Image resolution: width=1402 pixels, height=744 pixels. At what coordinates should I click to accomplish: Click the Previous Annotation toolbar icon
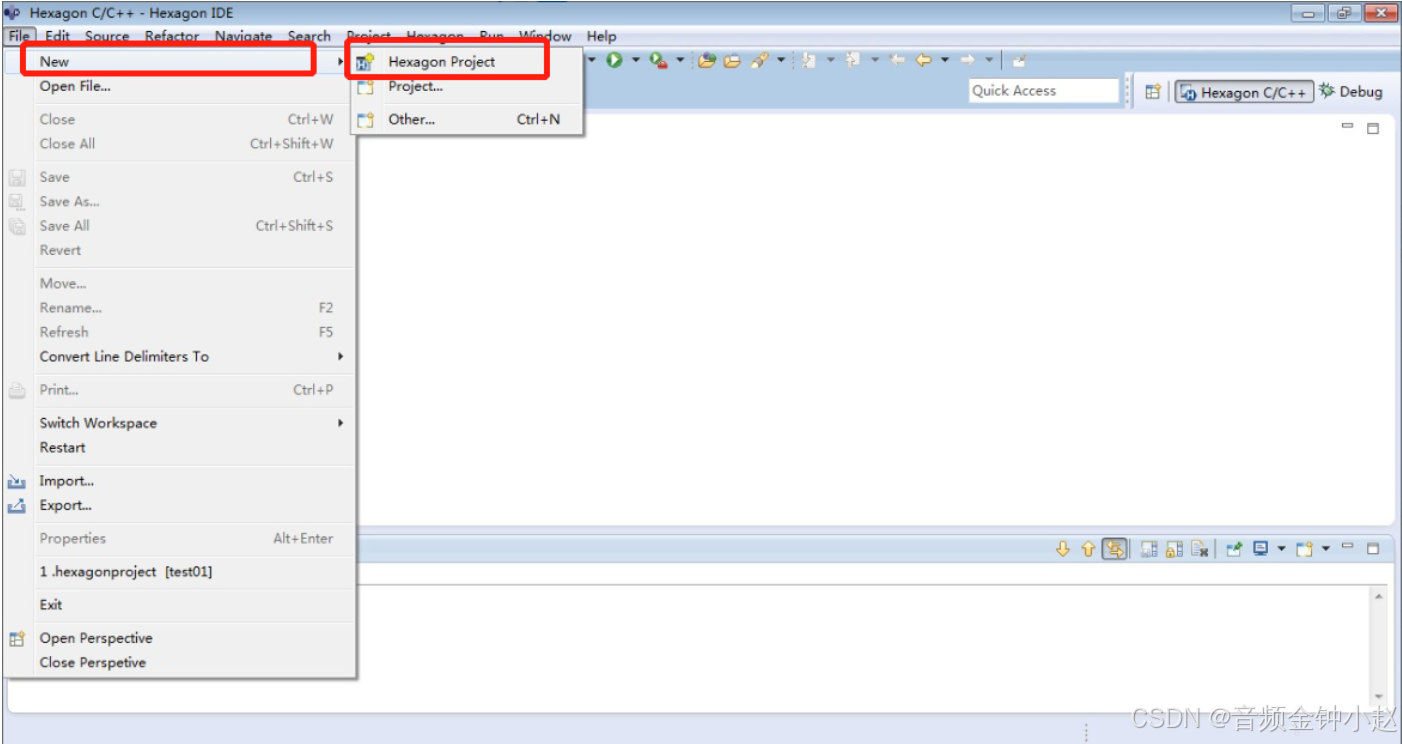852,60
